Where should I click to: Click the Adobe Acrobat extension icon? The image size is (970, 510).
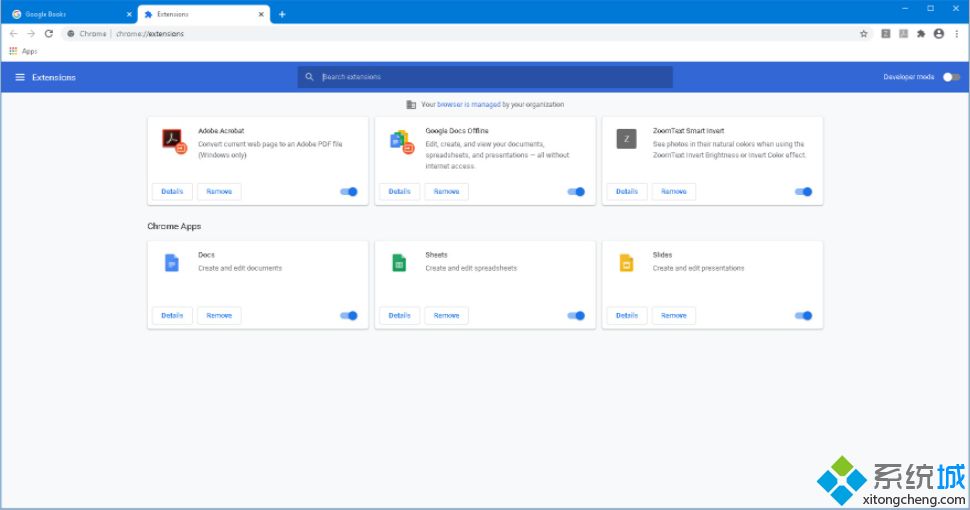click(174, 141)
